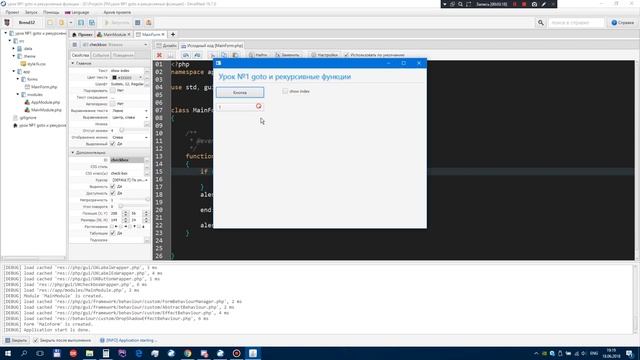Toggle the Видимость checkbox
Image resolution: width=640 pixels, height=360 pixels.
[x=113, y=187]
